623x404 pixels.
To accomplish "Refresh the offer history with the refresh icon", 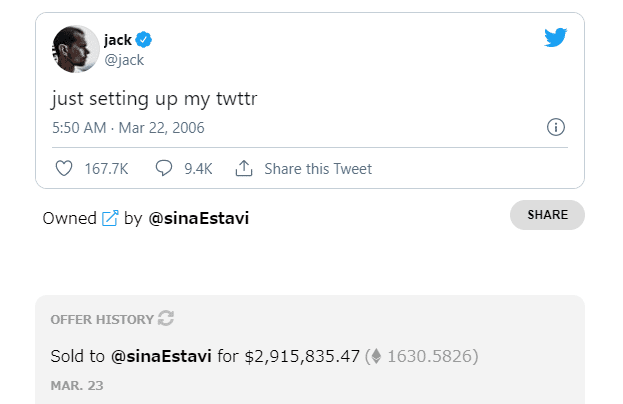I will click(166, 319).
